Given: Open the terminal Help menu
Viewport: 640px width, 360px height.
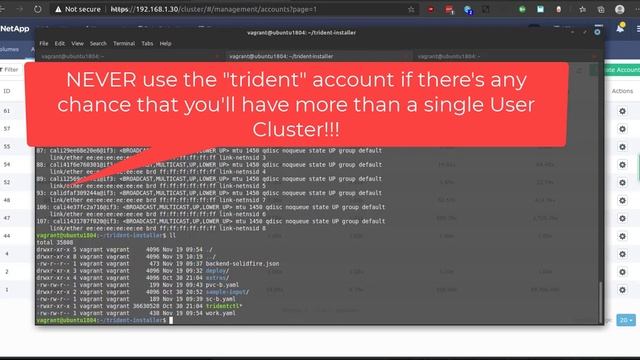Looking at the screenshot, I should [x=165, y=43].
